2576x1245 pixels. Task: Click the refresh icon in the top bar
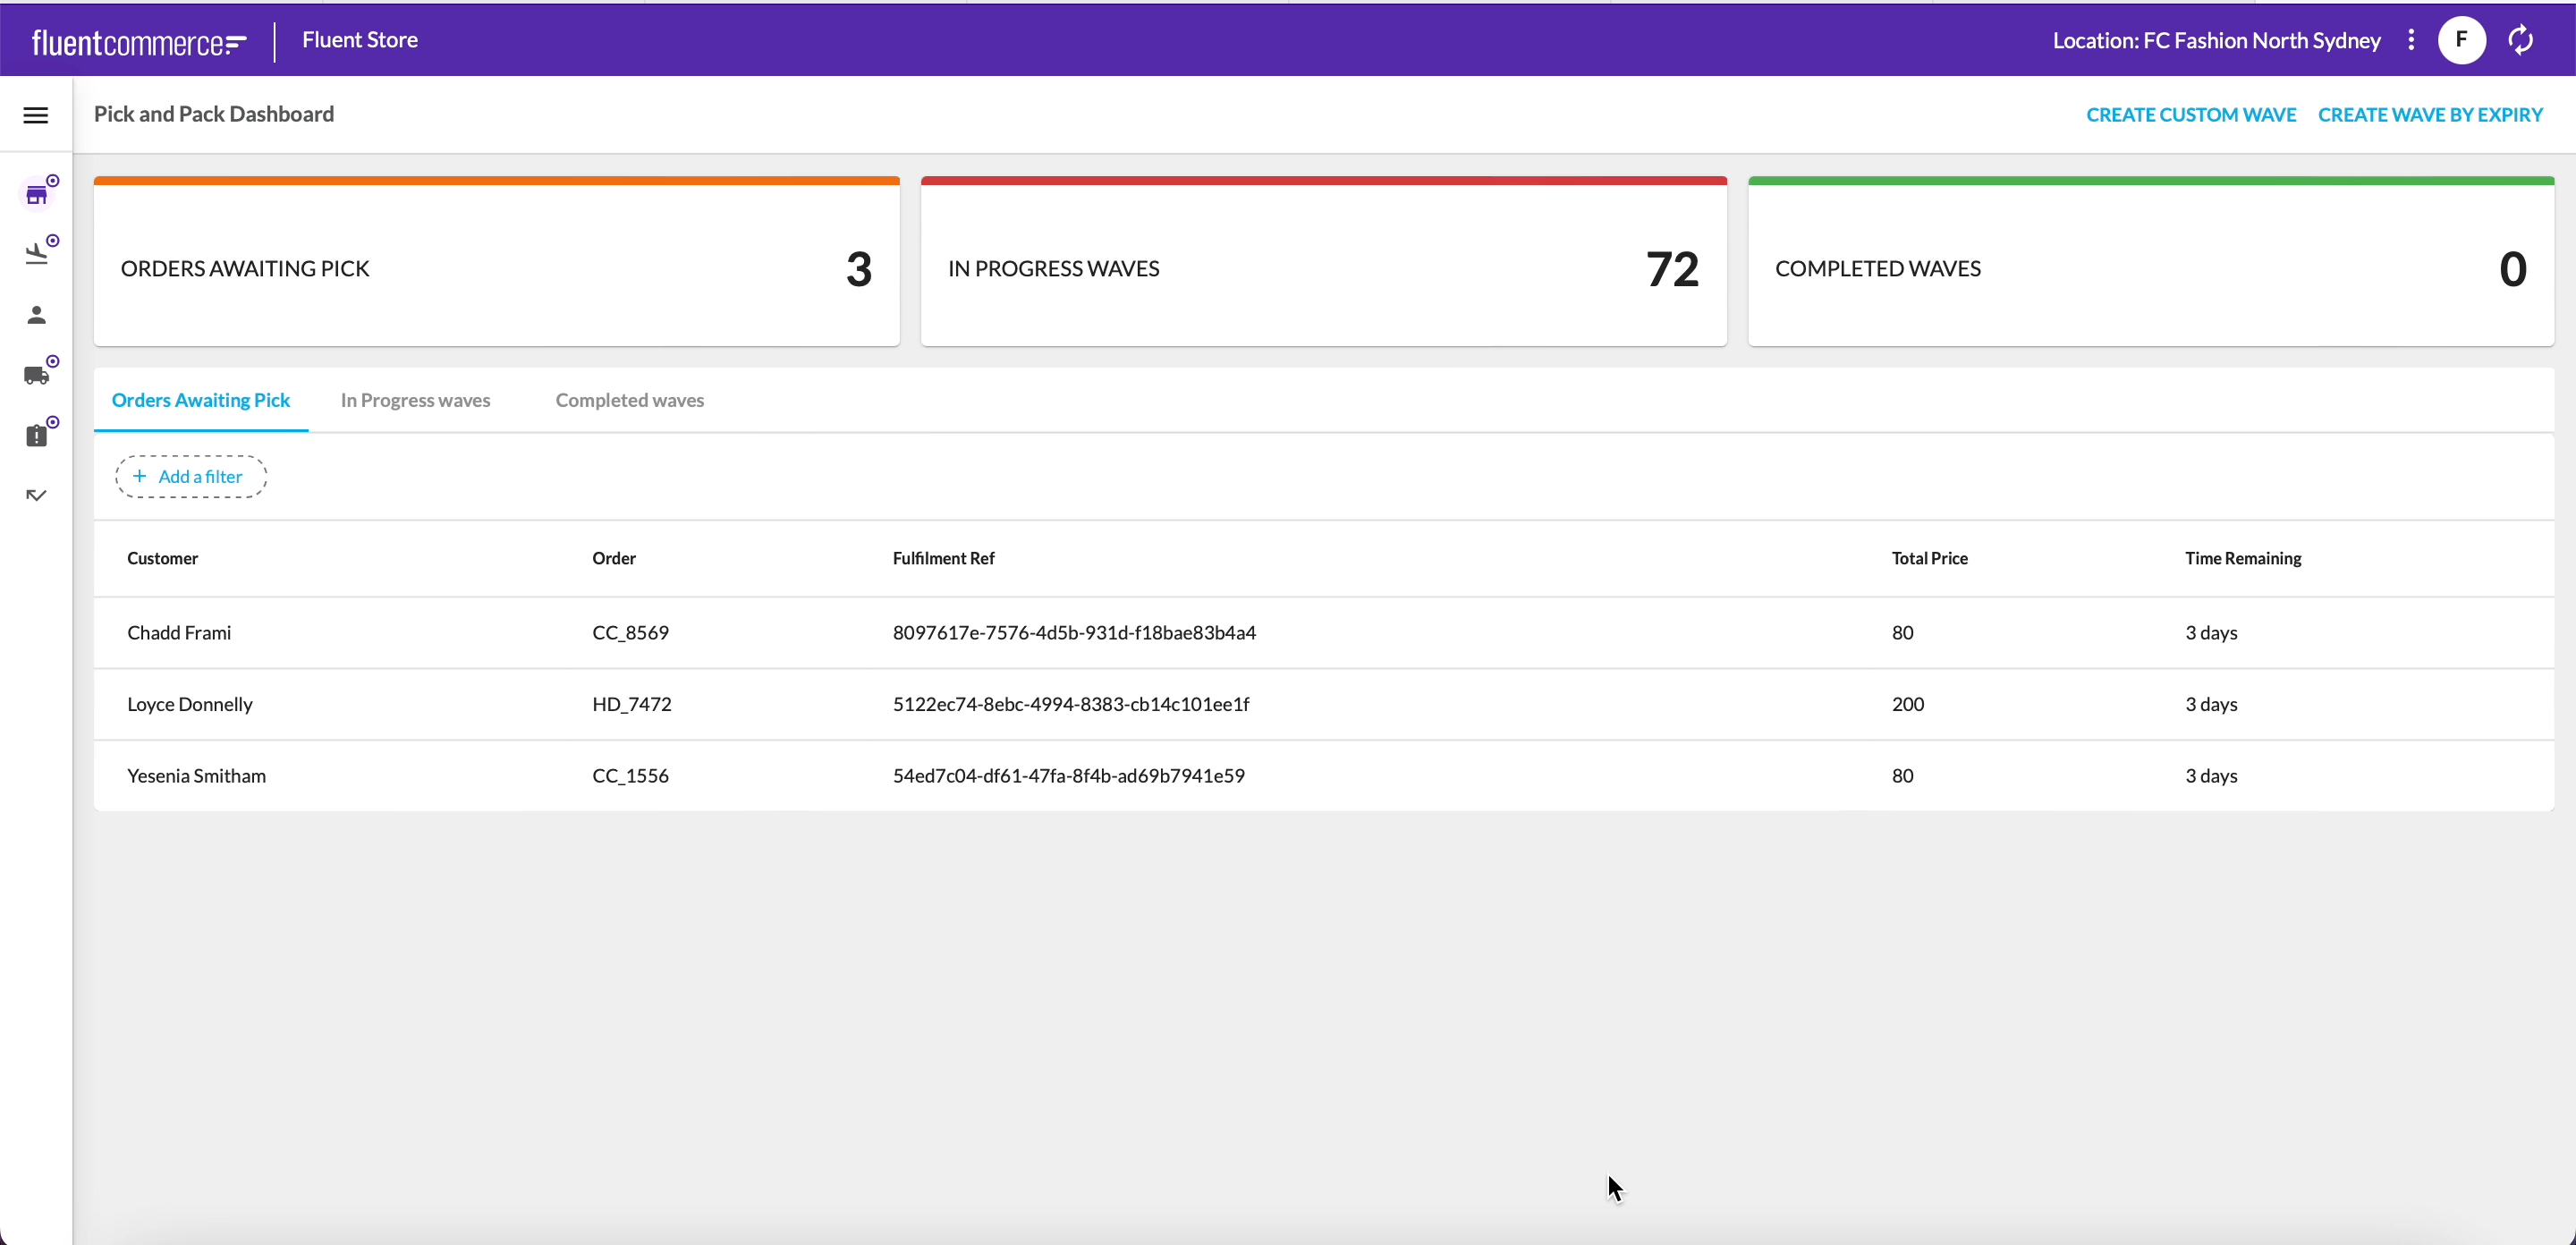click(2520, 40)
